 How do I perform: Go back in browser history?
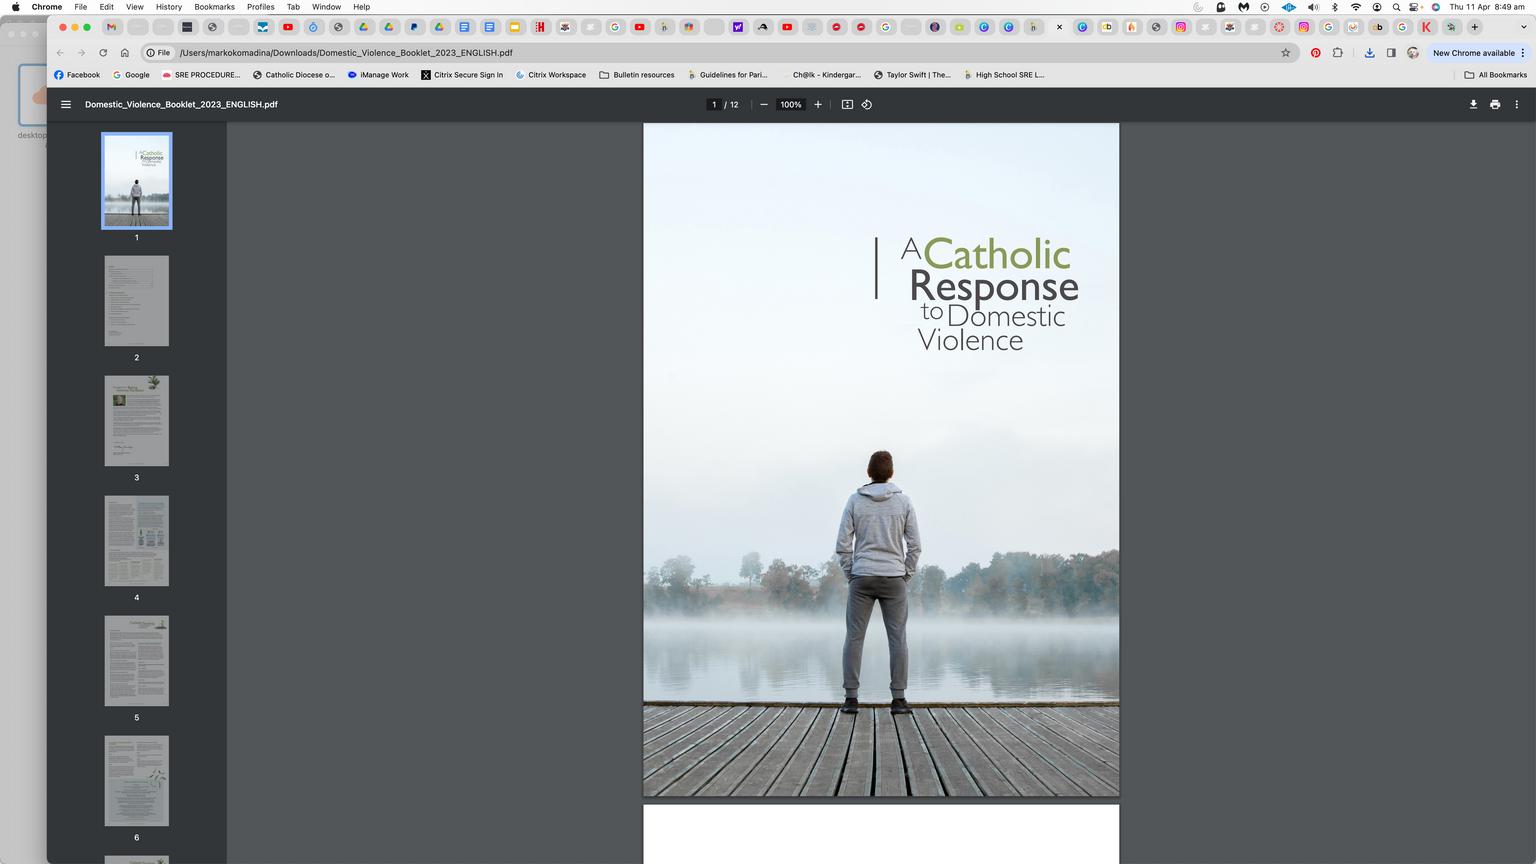(x=60, y=53)
